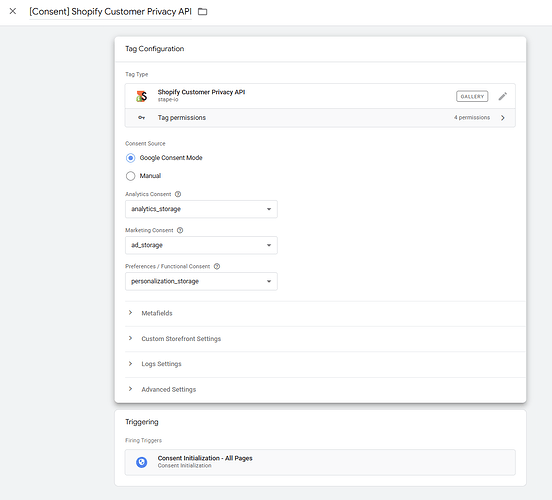Select the Manual consent source radio option
552x500 pixels.
tap(131, 176)
